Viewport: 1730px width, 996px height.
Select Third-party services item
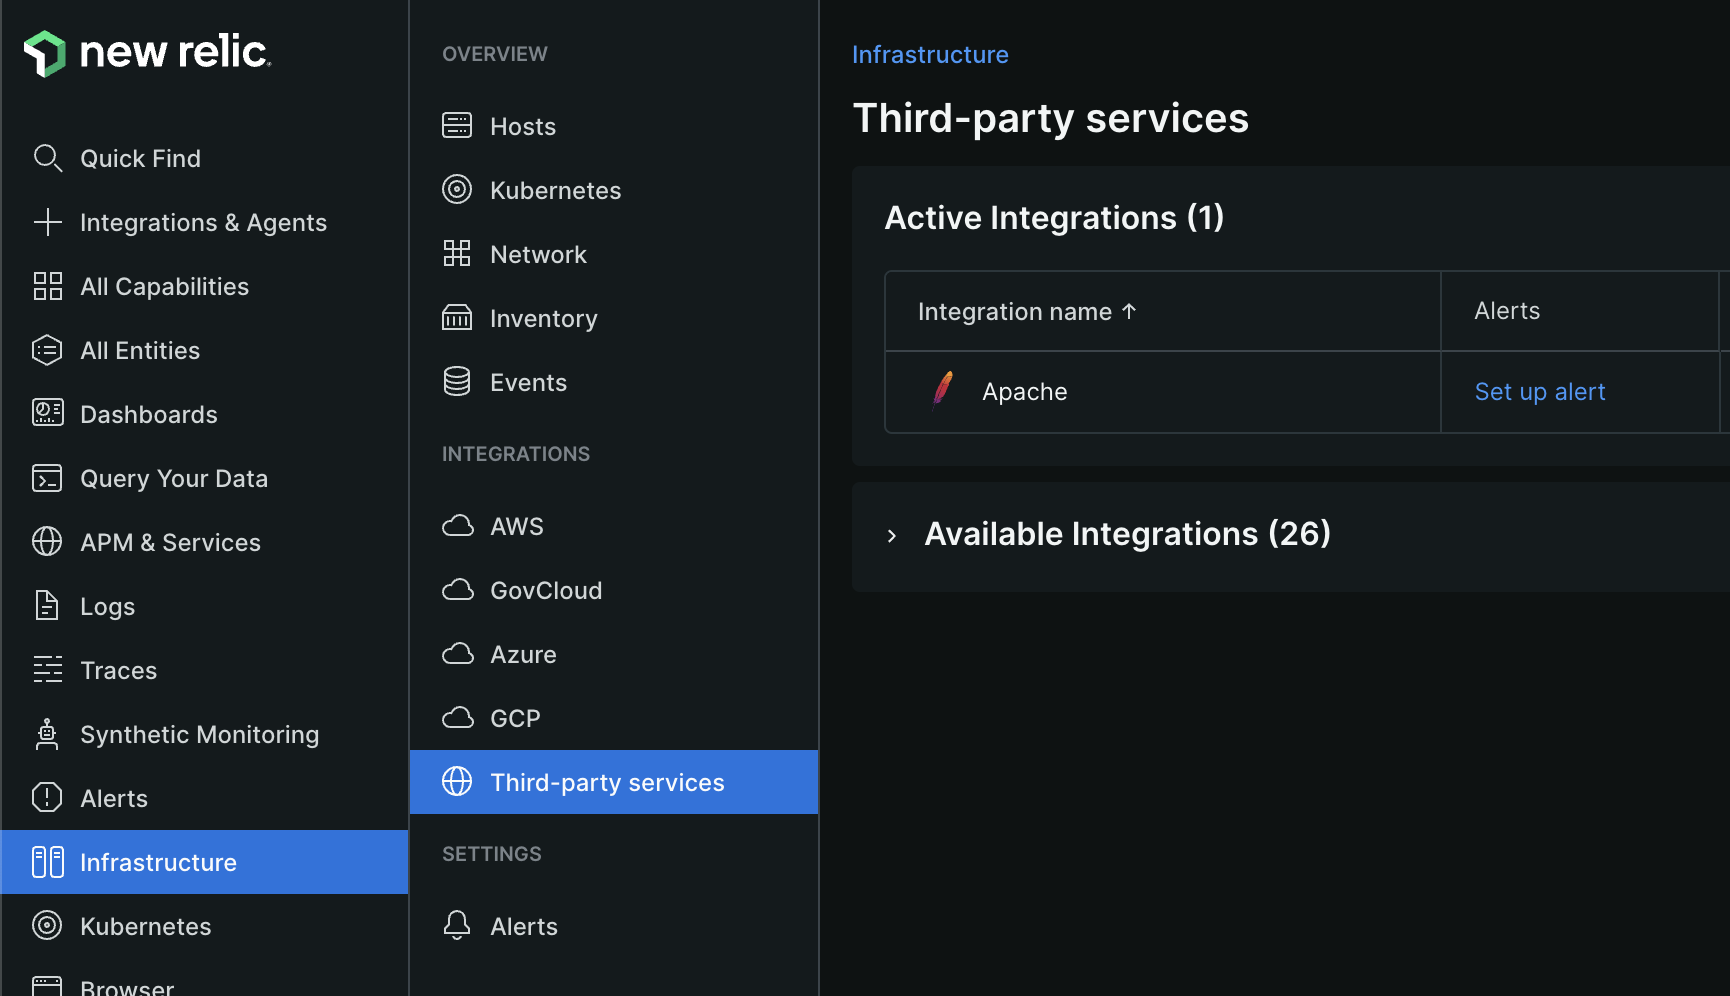coord(614,782)
